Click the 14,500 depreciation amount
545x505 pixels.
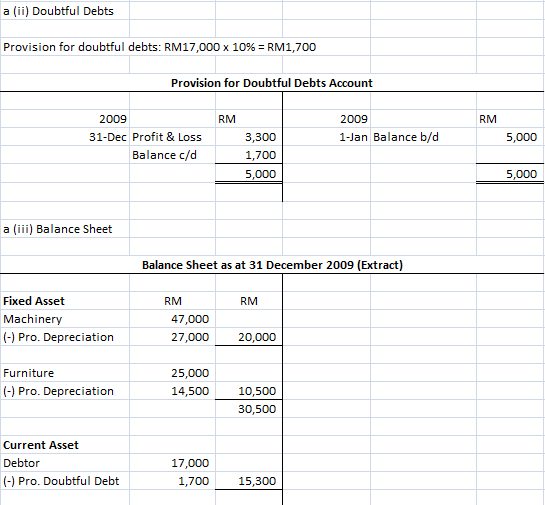point(172,391)
